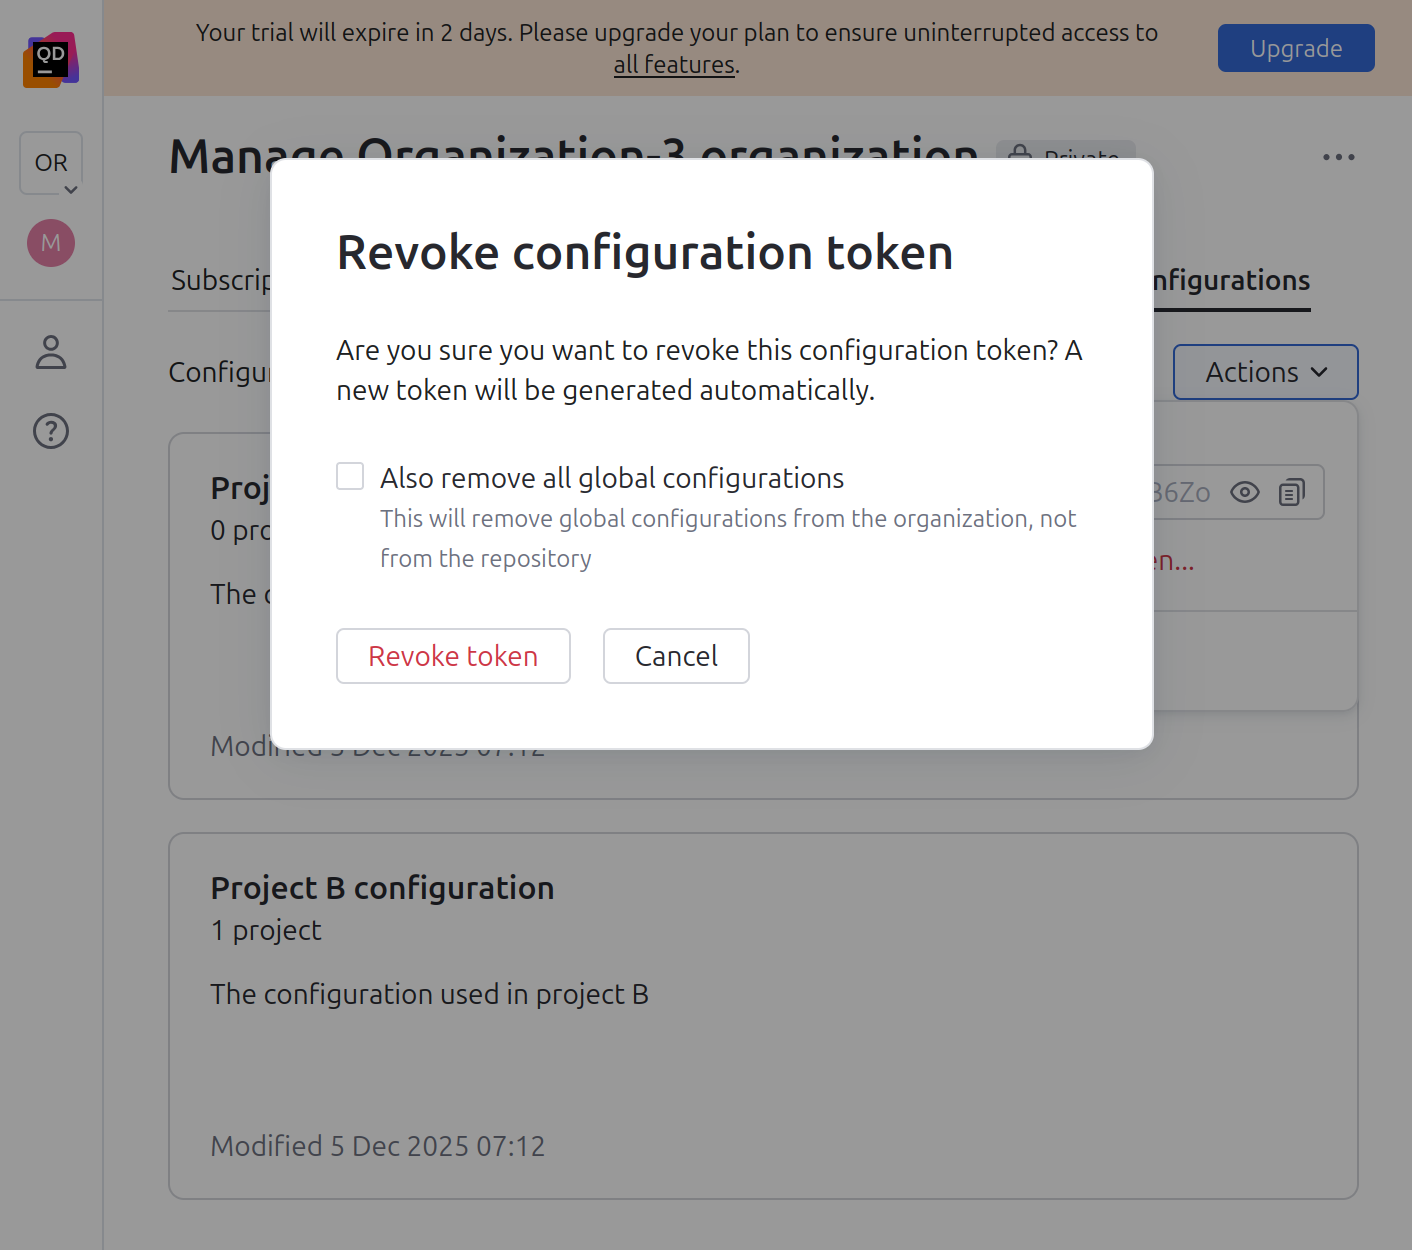Select the Project B configuration card

(763, 1015)
